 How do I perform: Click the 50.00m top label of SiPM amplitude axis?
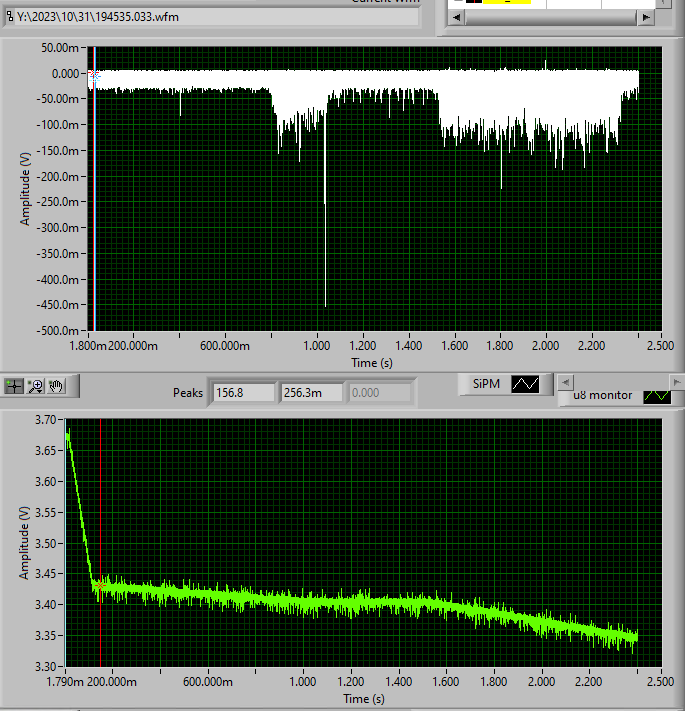point(60,48)
